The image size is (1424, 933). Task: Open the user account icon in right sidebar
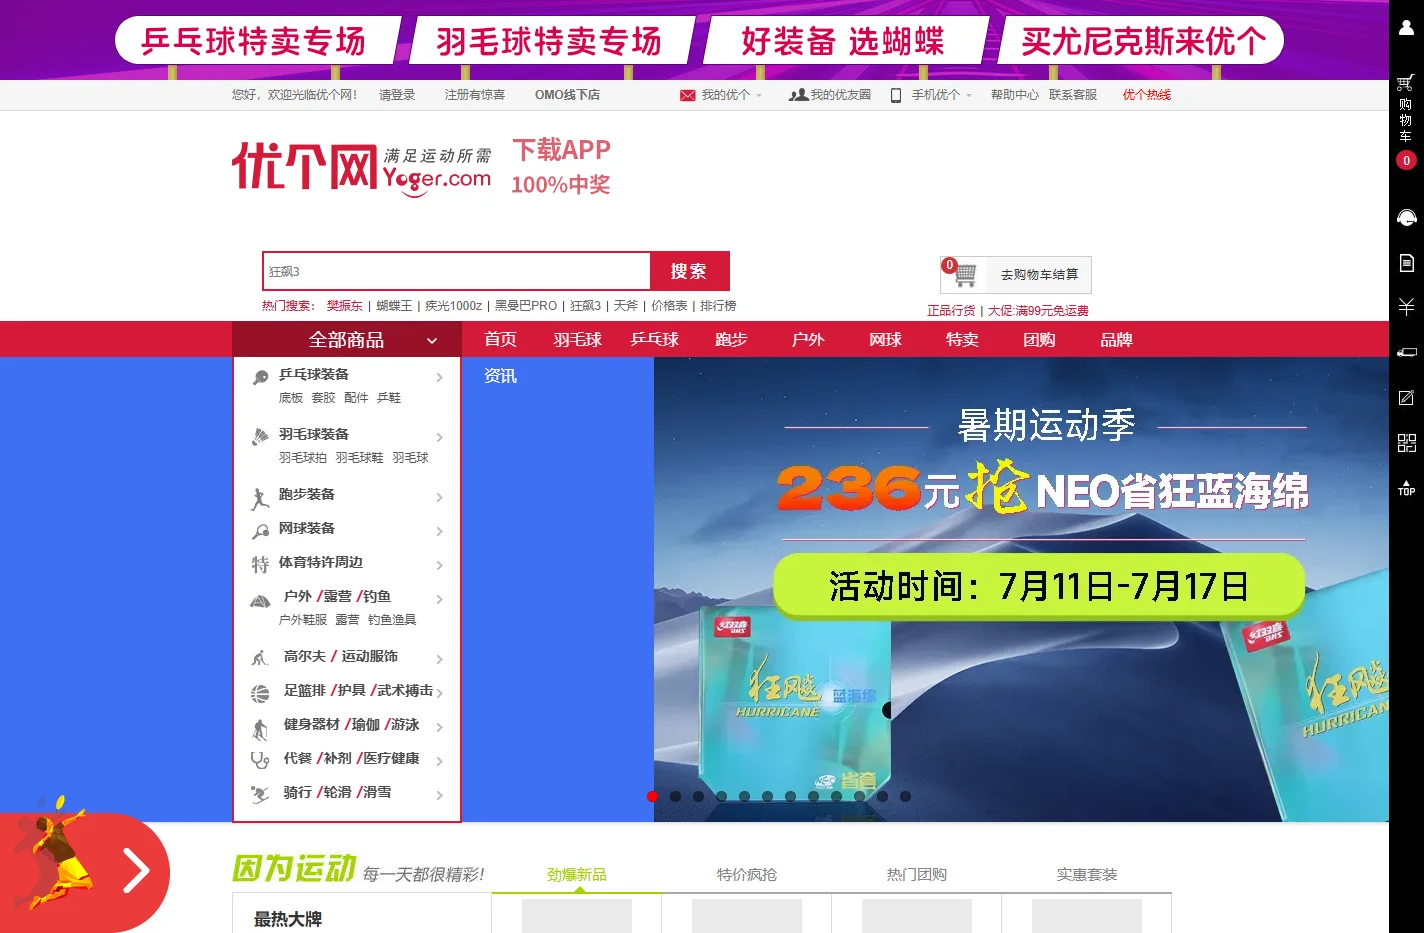point(1406,28)
